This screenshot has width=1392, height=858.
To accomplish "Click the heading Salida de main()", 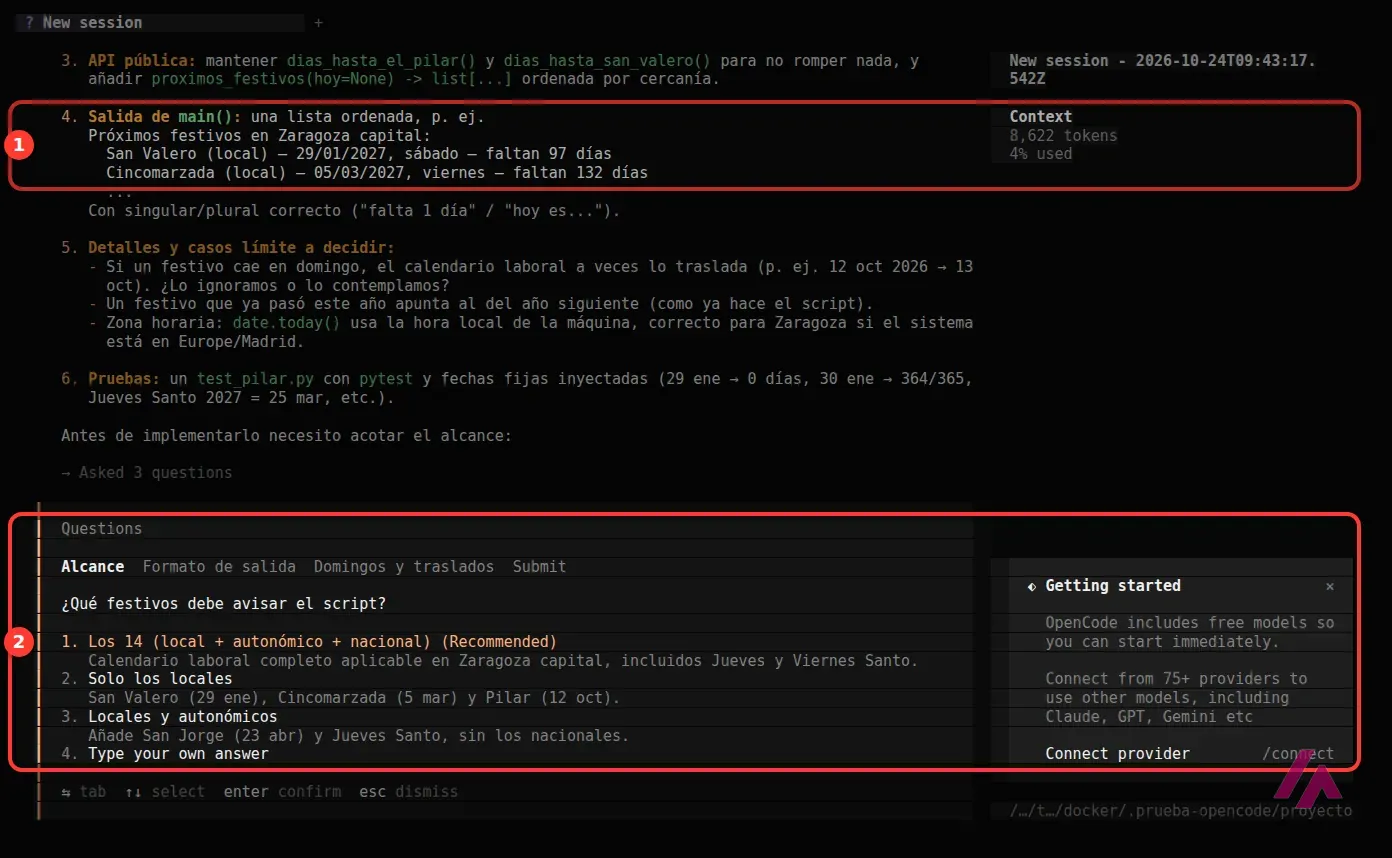I will click(165, 116).
